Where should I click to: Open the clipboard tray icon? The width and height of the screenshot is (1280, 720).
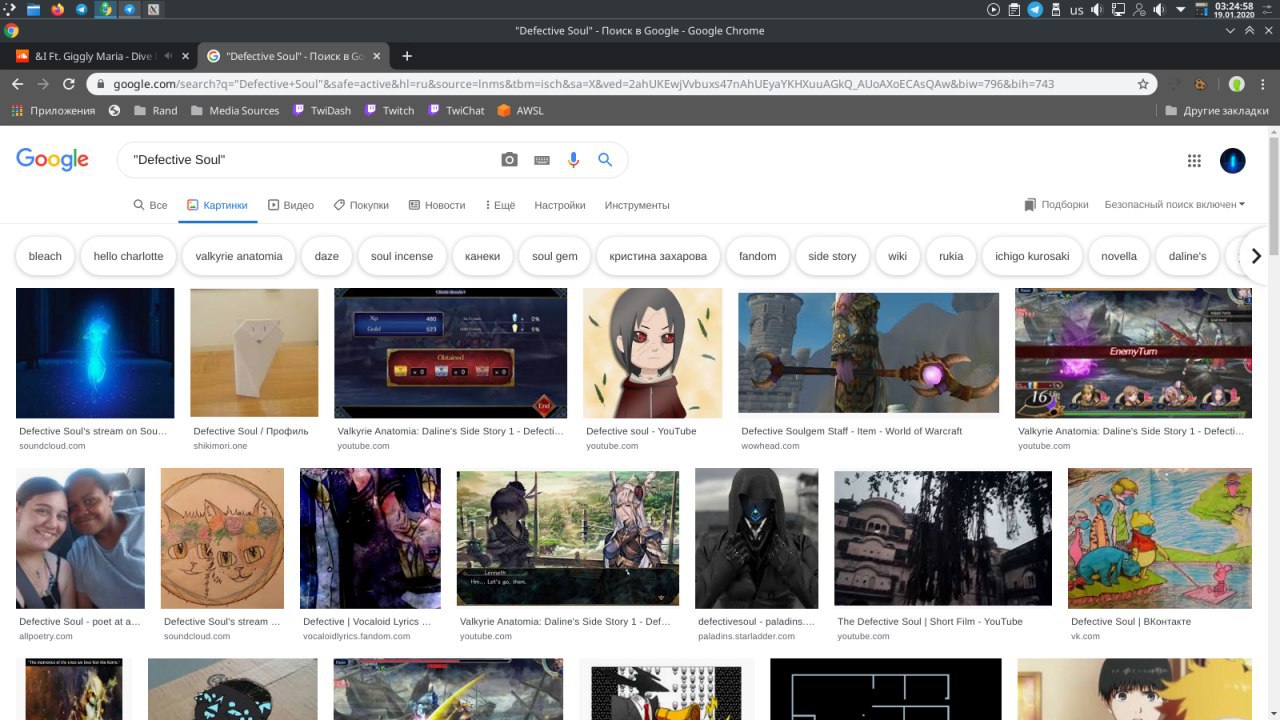1014,9
